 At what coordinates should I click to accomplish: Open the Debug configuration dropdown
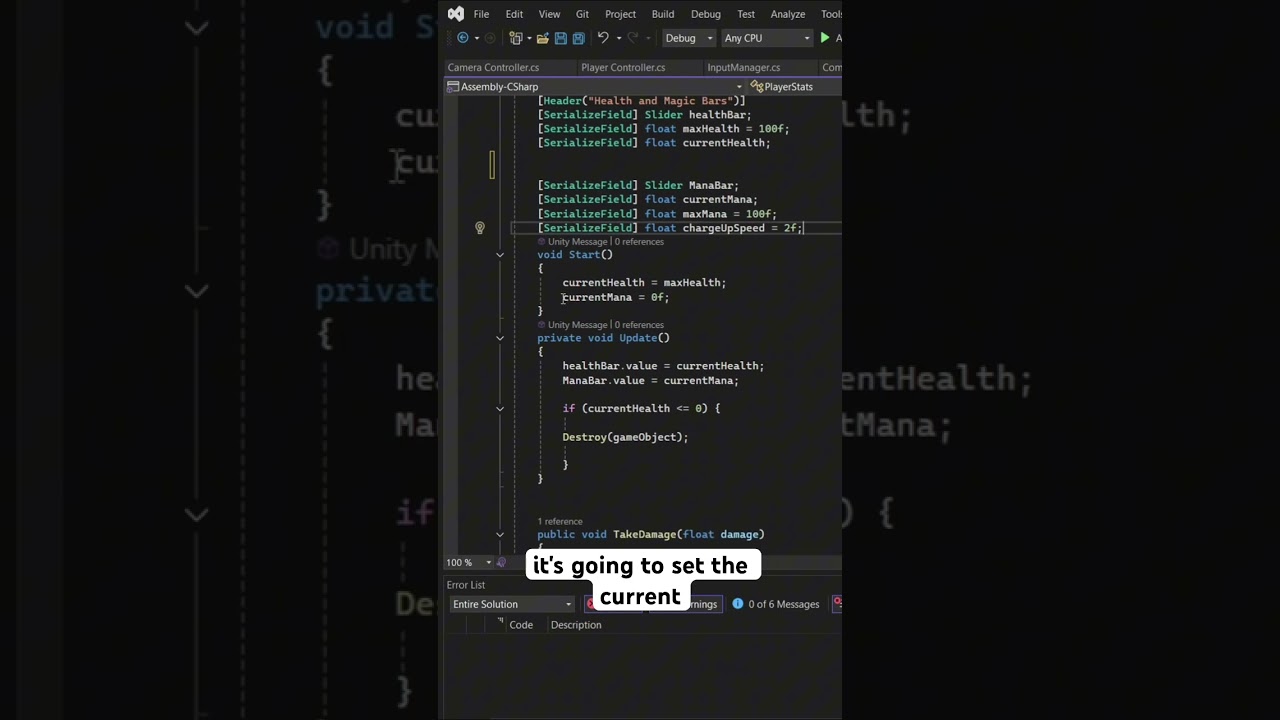point(688,38)
